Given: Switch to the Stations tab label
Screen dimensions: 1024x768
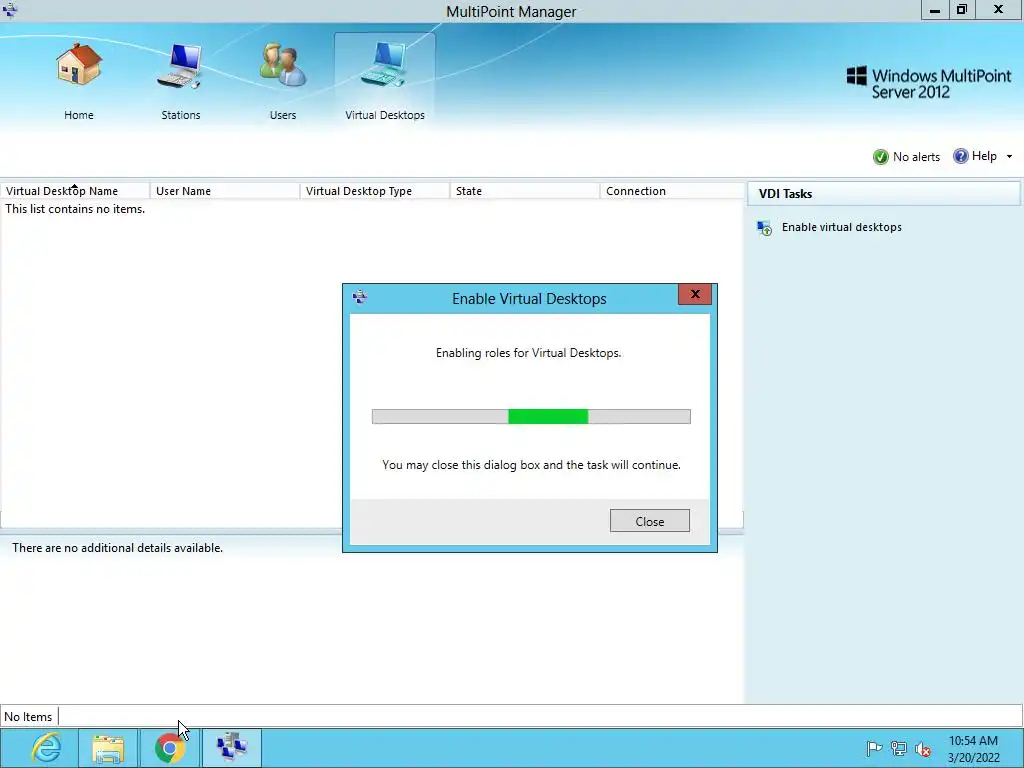Looking at the screenshot, I should click(181, 115).
